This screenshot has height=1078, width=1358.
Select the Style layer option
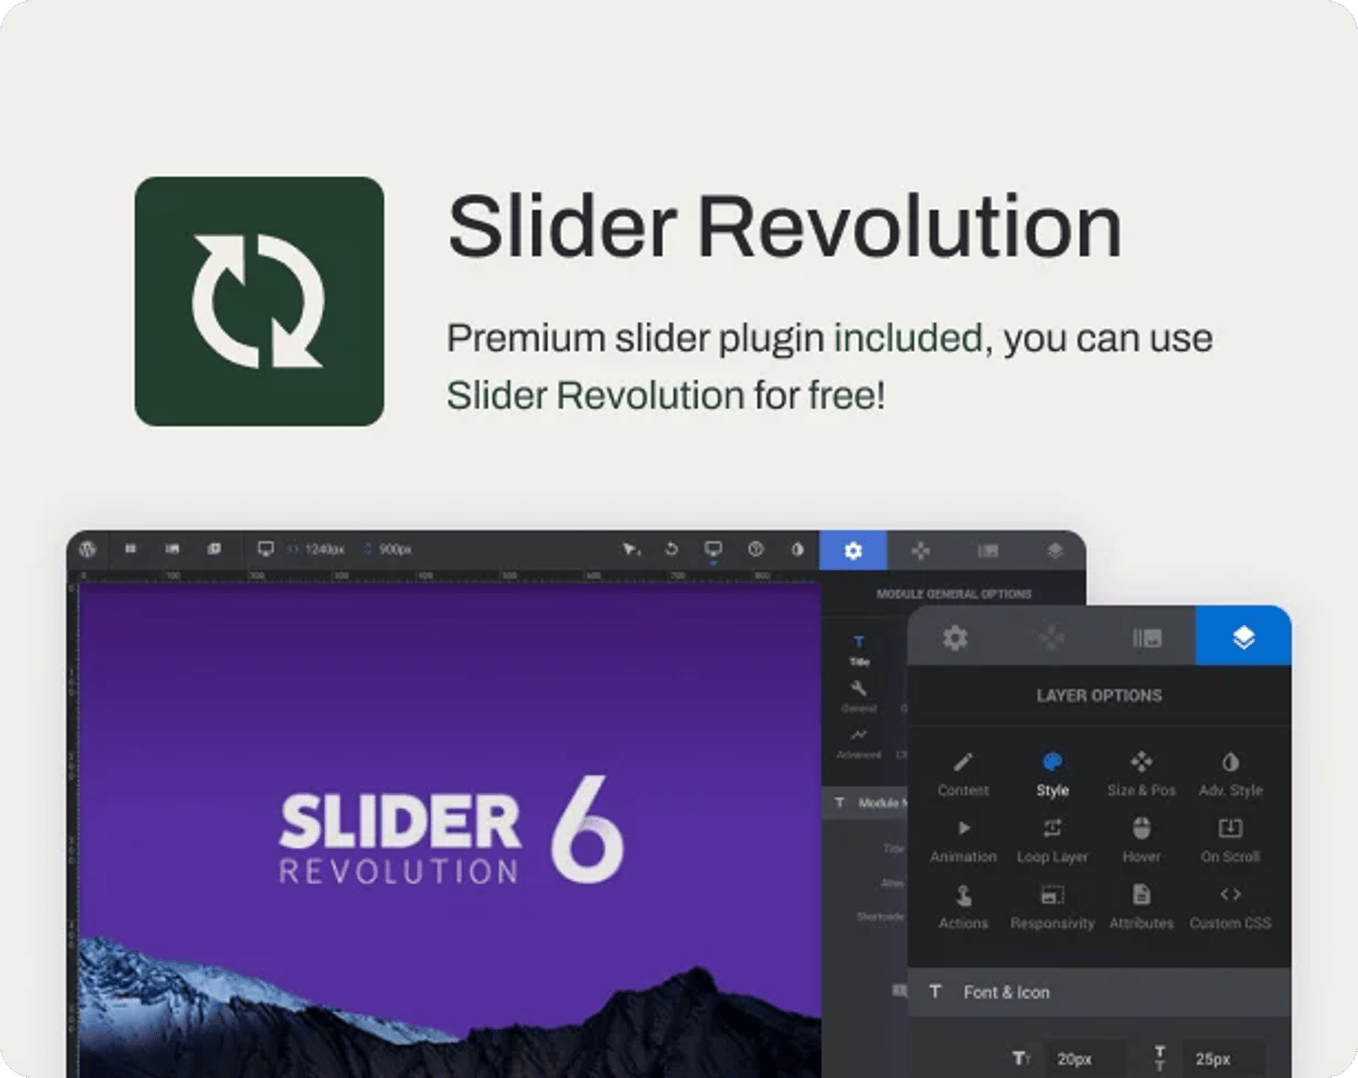[1052, 774]
